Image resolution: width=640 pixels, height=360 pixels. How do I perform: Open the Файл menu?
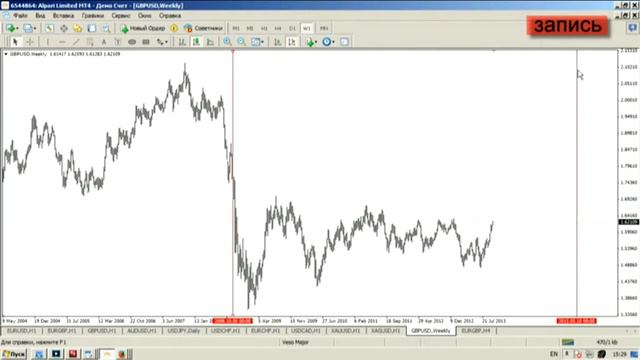[20, 16]
